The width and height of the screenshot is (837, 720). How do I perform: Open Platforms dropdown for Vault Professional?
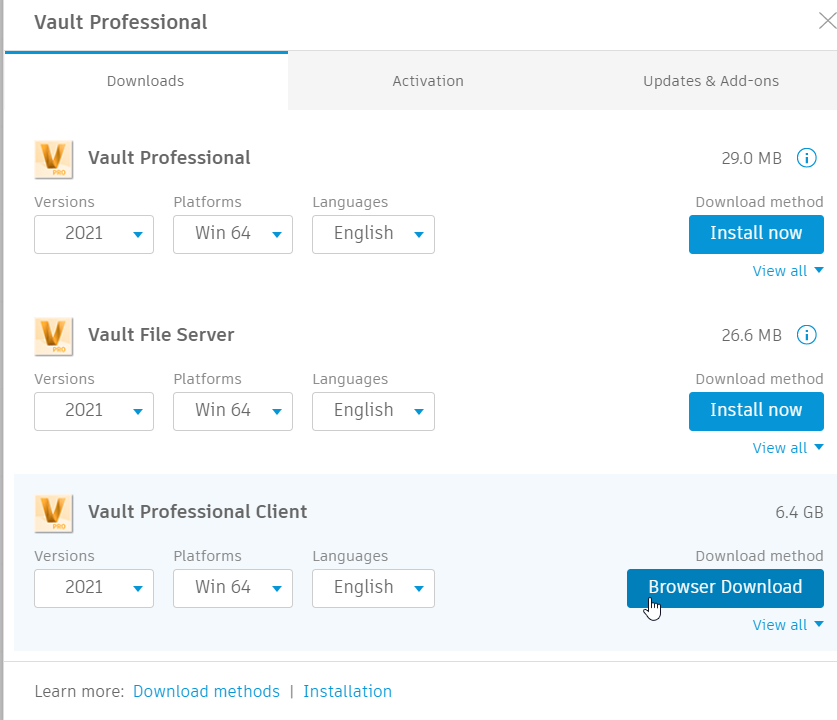pos(233,234)
